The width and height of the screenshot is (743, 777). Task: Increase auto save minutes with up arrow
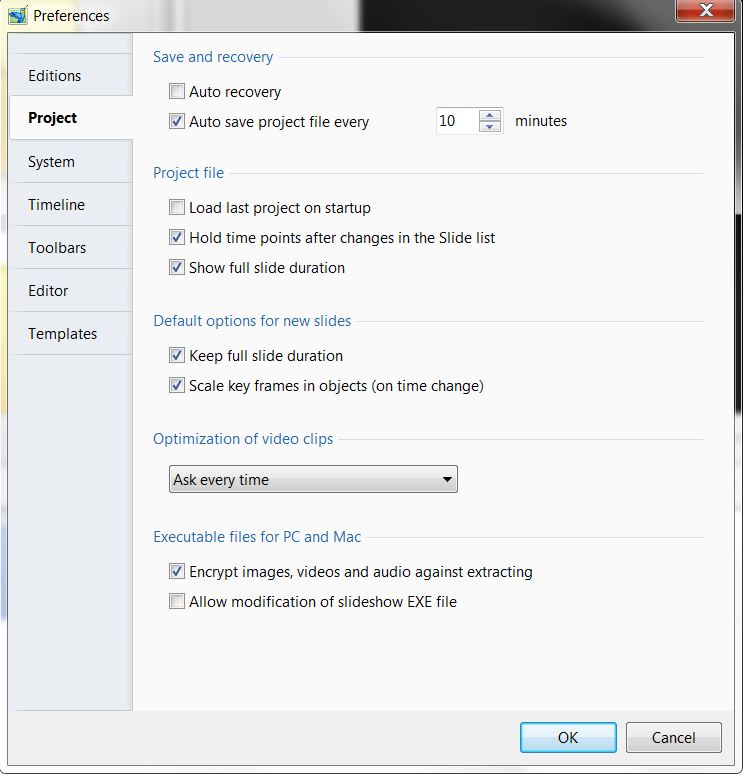490,115
